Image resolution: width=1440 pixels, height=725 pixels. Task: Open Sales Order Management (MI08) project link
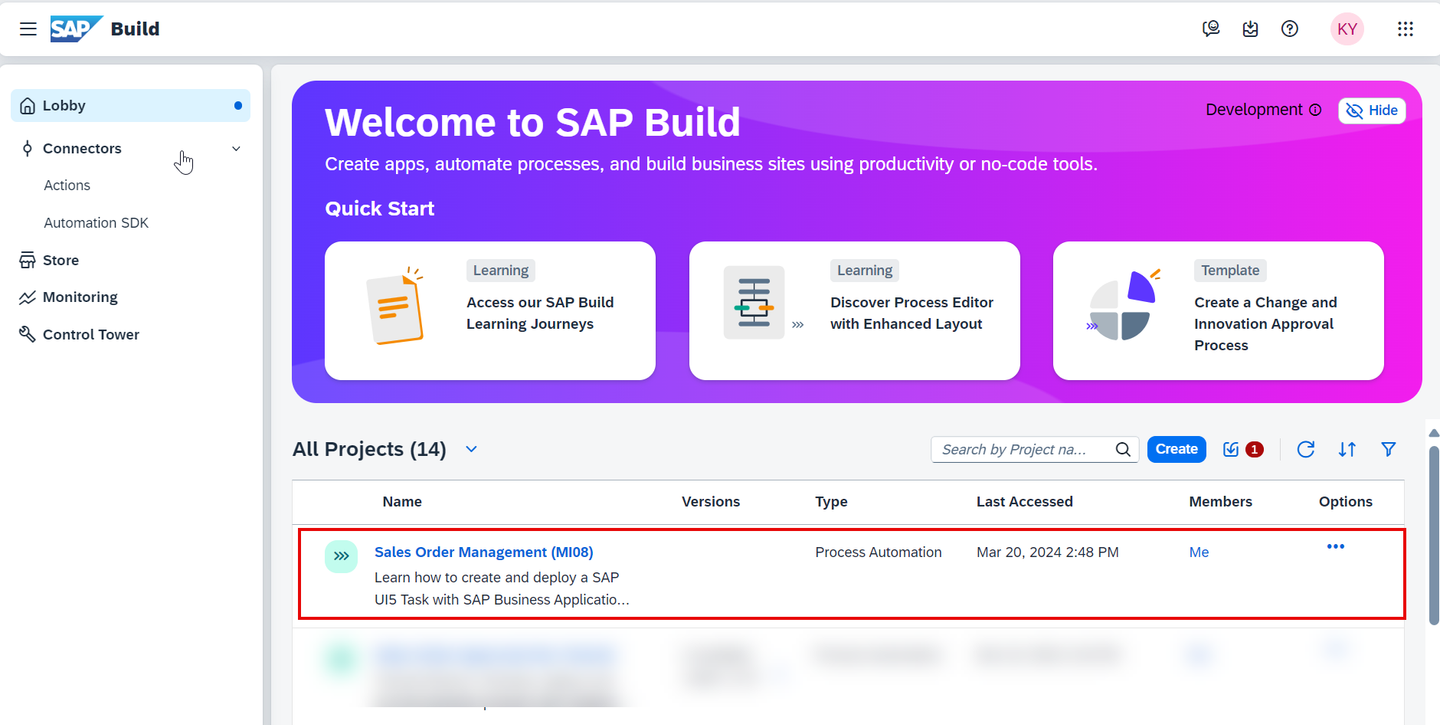[484, 552]
